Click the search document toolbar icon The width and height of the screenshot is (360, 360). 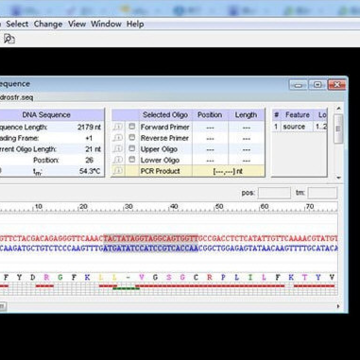[x=9, y=39]
